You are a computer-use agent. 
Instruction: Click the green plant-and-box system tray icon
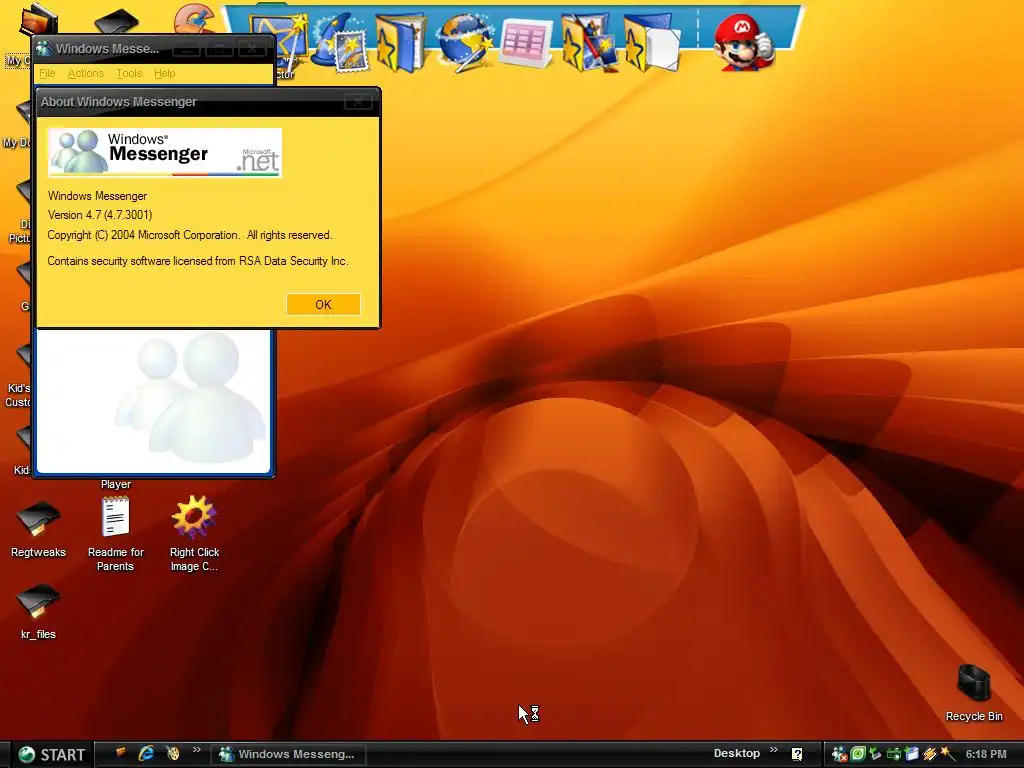(875, 754)
